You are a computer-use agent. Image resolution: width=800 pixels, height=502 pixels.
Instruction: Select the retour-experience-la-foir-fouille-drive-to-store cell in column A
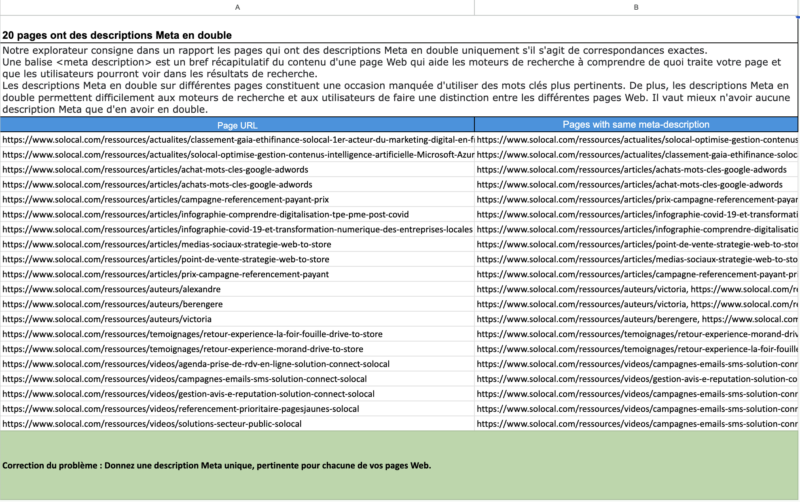click(x=237, y=334)
